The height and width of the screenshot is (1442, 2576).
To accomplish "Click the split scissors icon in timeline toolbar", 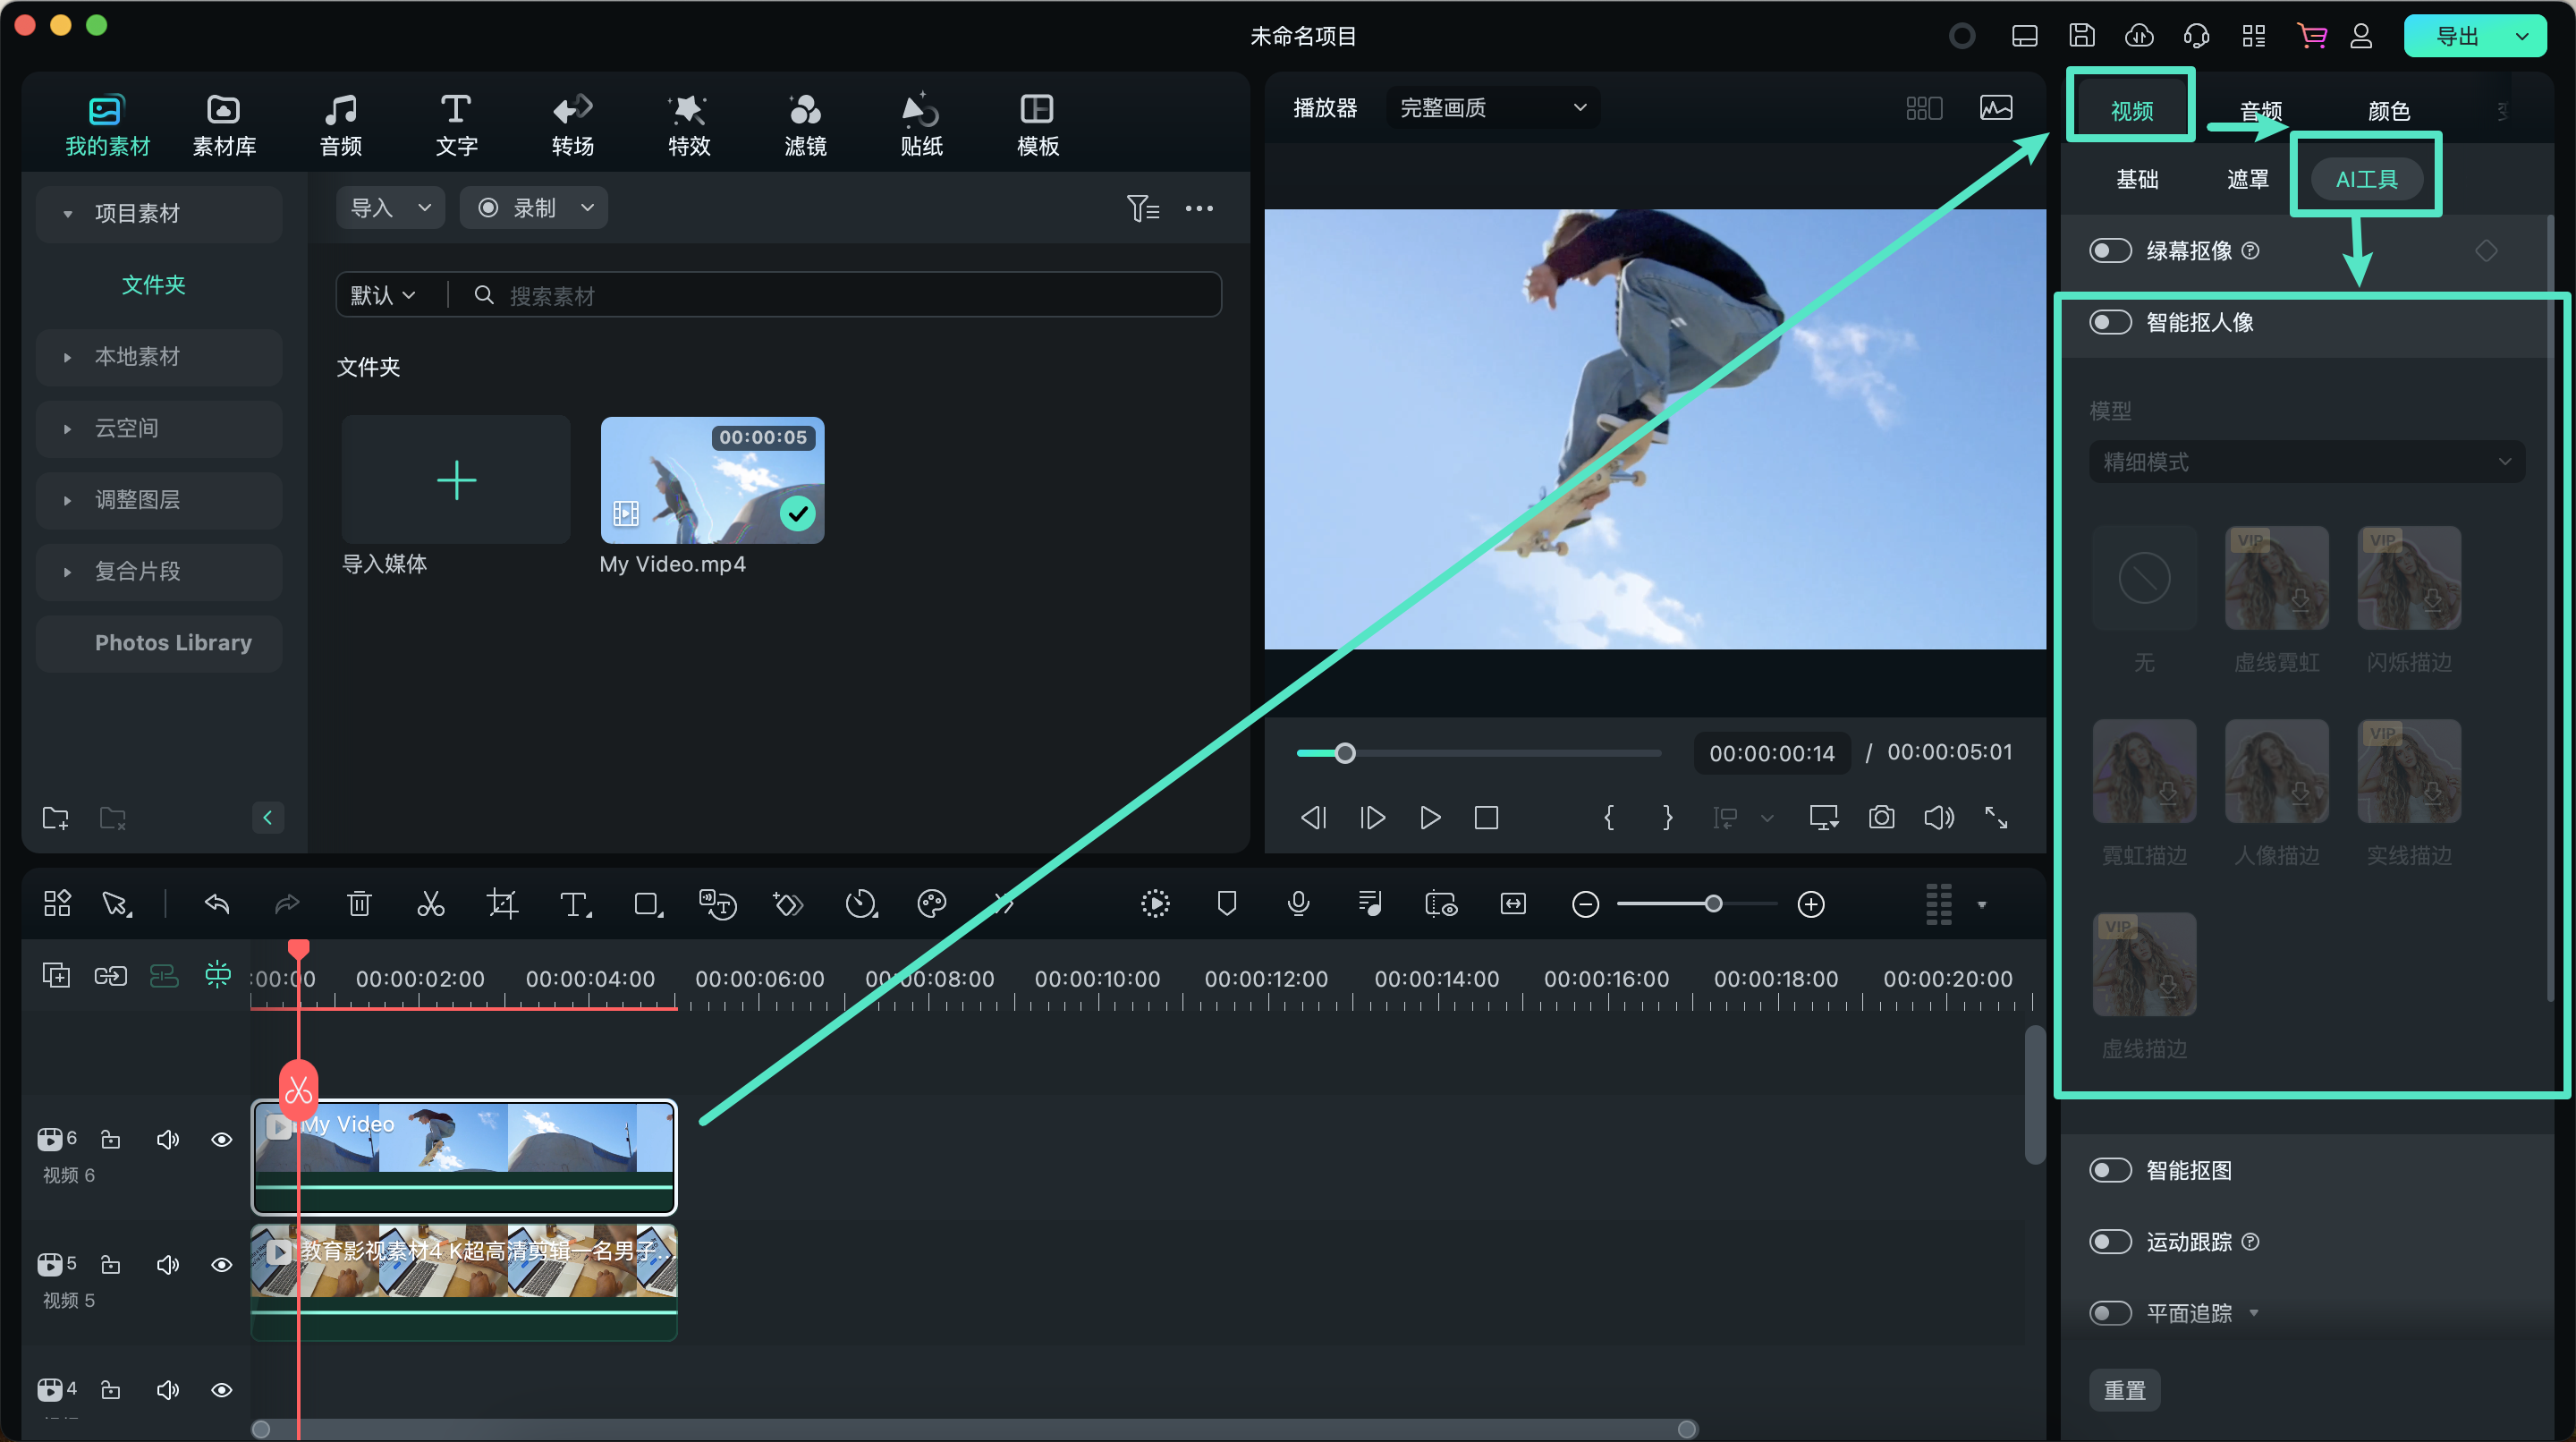I will (430, 904).
